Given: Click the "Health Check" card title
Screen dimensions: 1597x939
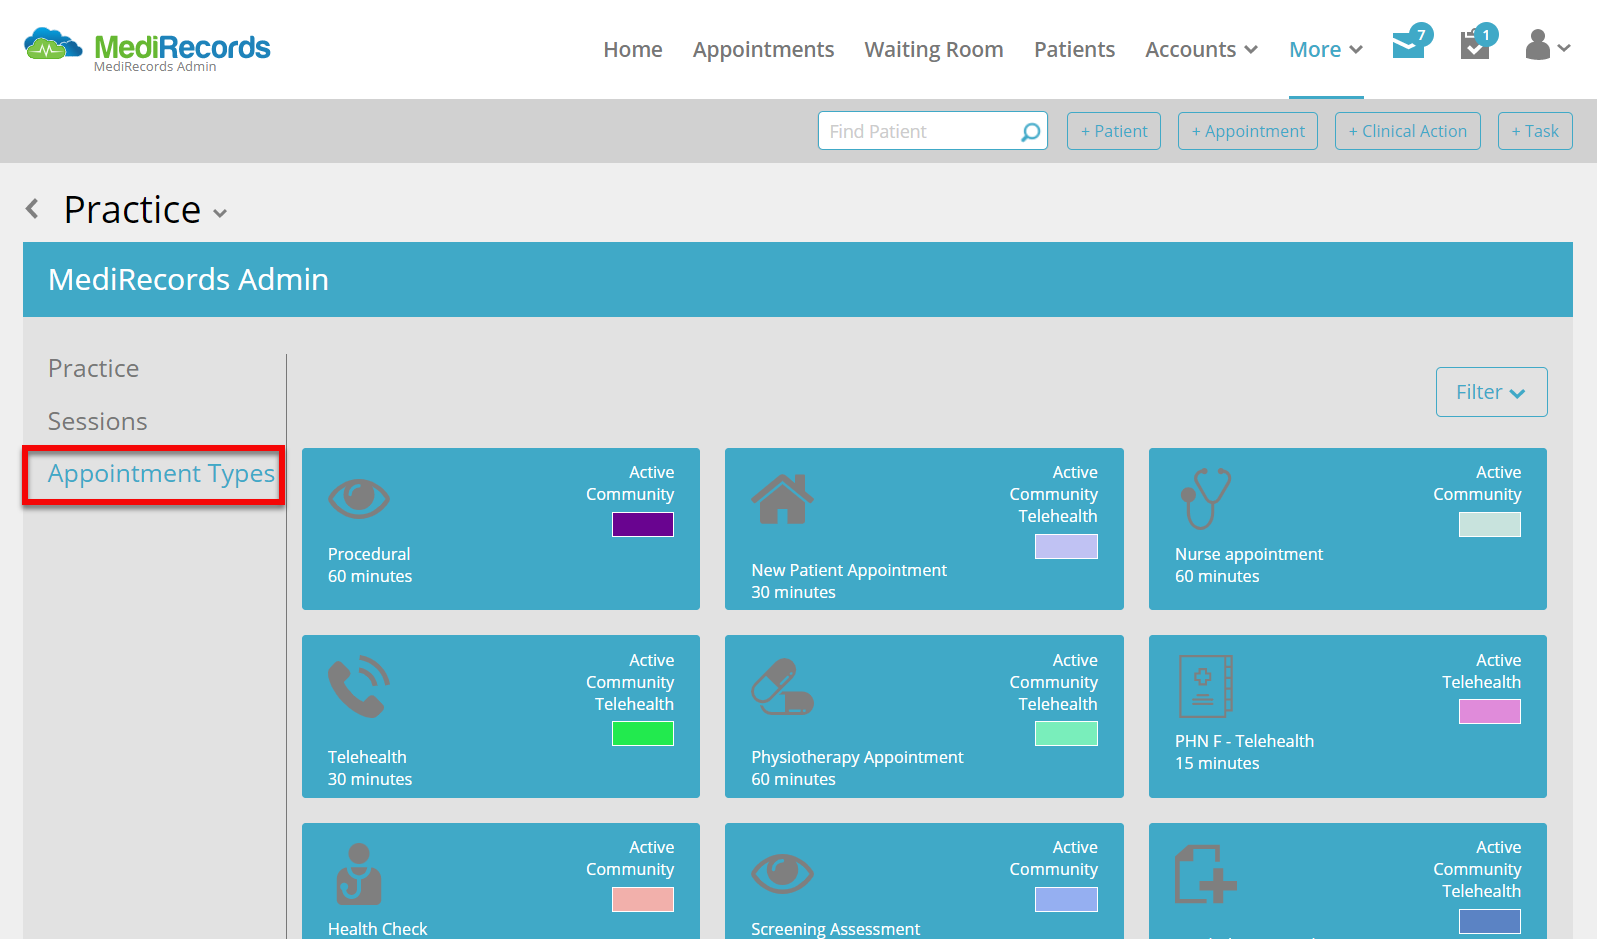Looking at the screenshot, I should 377,929.
